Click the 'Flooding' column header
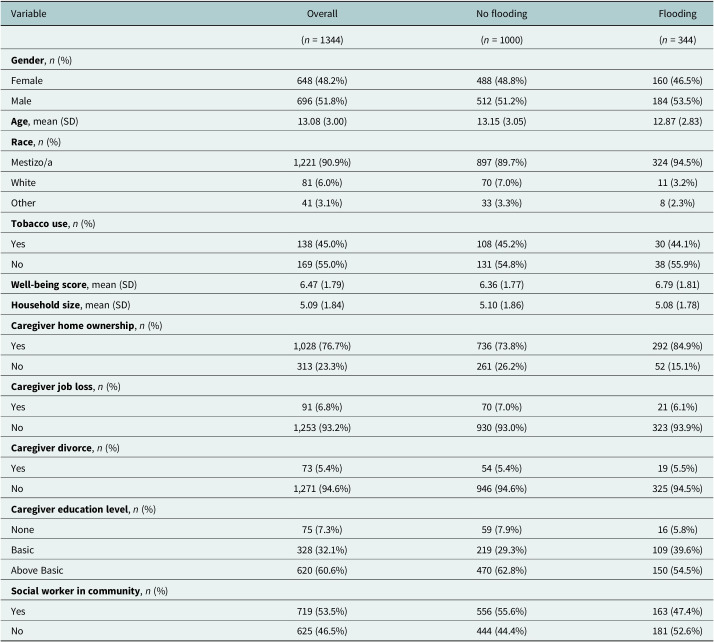The height and width of the screenshot is (642, 714). click(x=683, y=16)
